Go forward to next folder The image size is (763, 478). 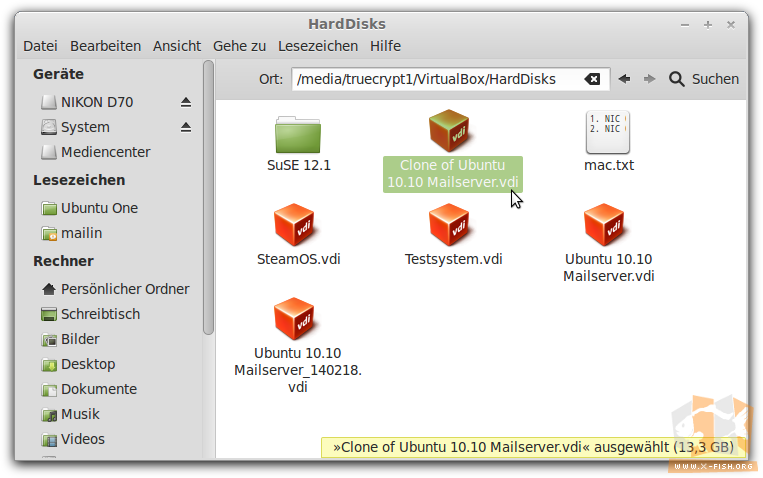click(649, 79)
